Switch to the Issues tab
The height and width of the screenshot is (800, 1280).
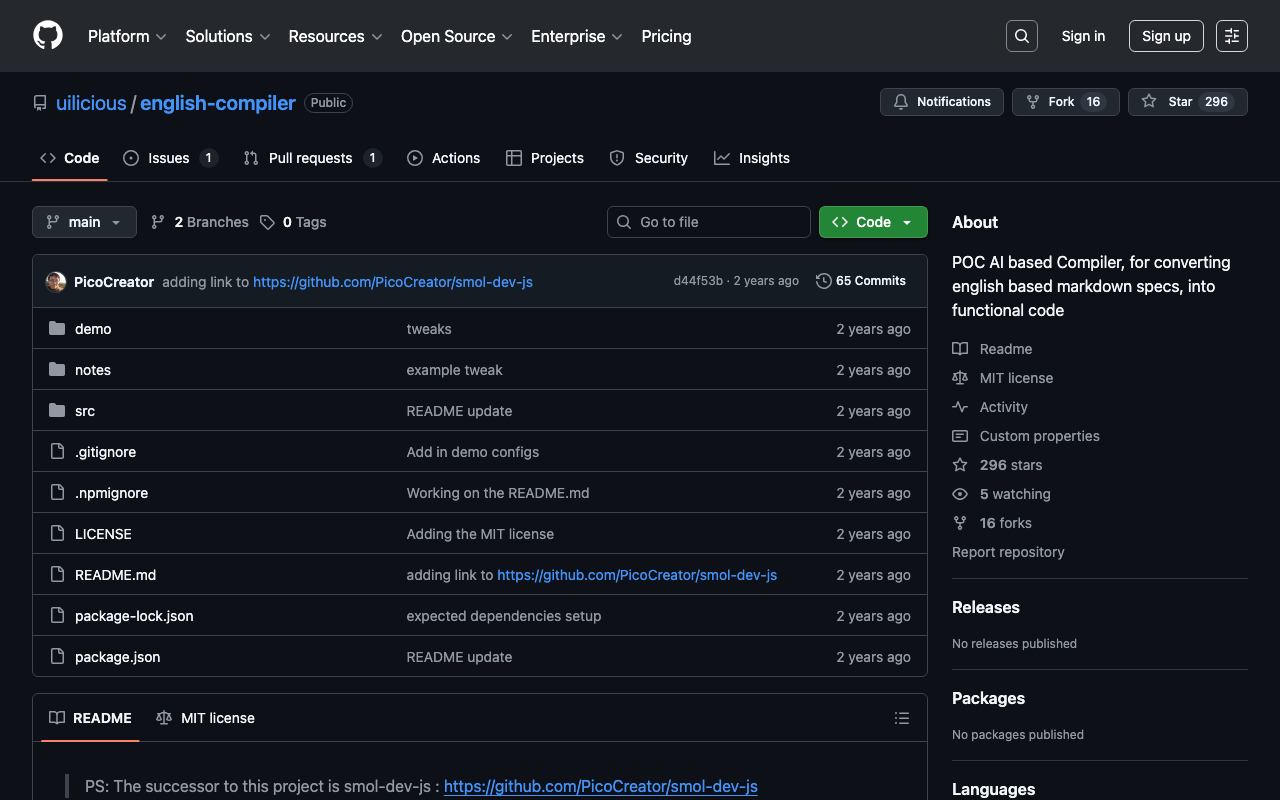(x=169, y=158)
